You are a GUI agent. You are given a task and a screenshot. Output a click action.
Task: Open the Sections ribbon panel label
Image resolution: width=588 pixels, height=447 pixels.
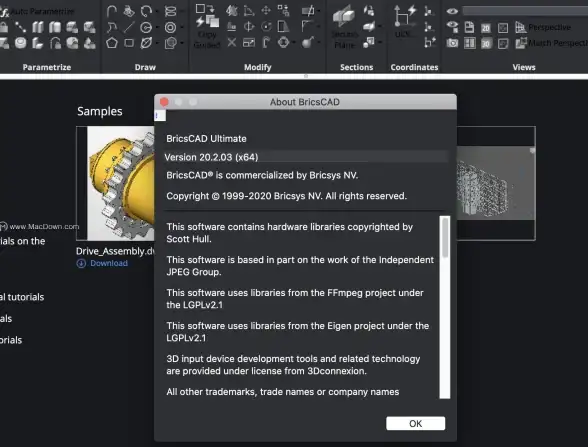(357, 67)
